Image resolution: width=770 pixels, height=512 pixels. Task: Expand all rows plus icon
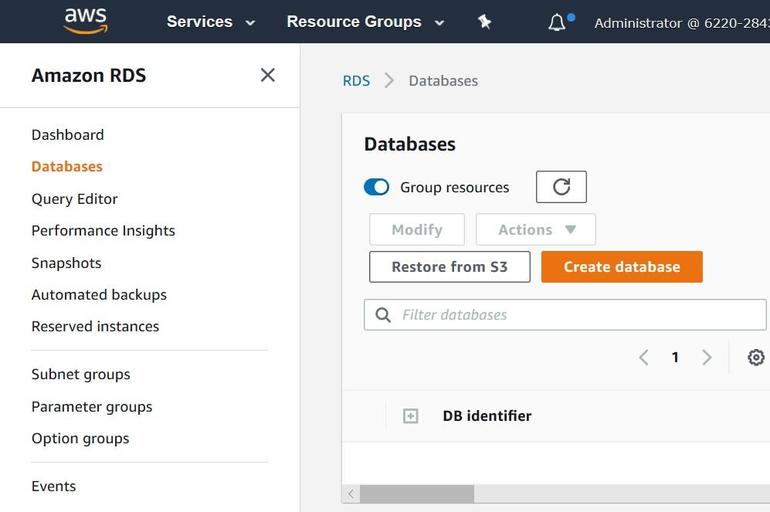pyautogui.click(x=411, y=416)
